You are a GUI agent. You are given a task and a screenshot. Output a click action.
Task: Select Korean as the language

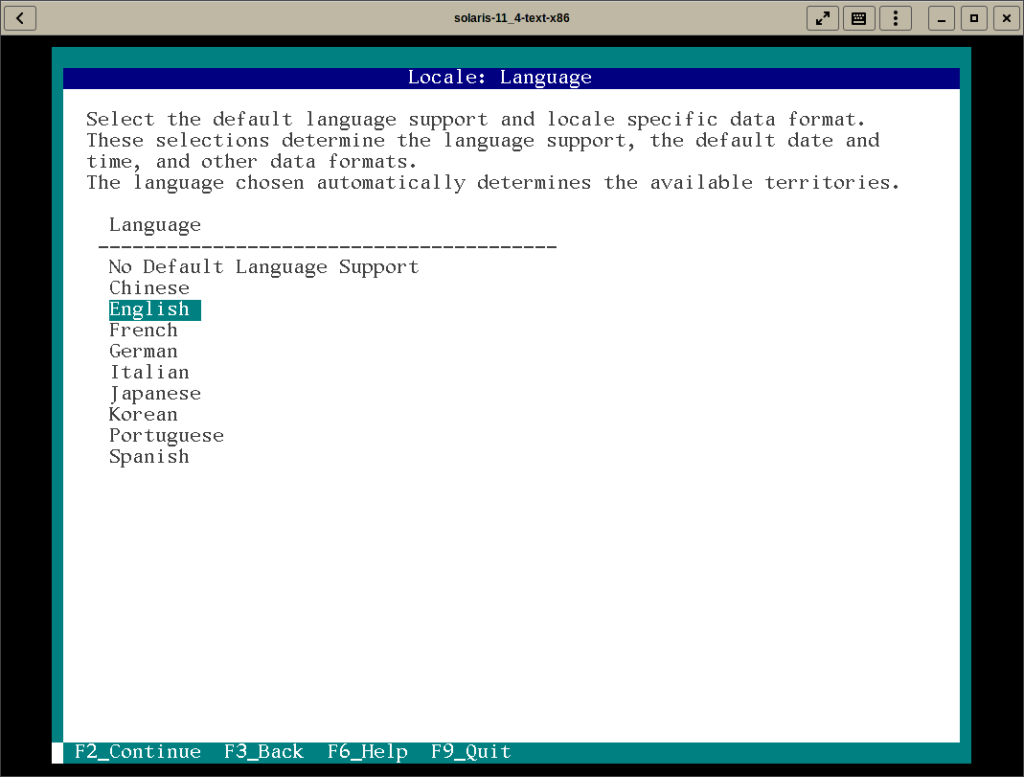coord(143,415)
